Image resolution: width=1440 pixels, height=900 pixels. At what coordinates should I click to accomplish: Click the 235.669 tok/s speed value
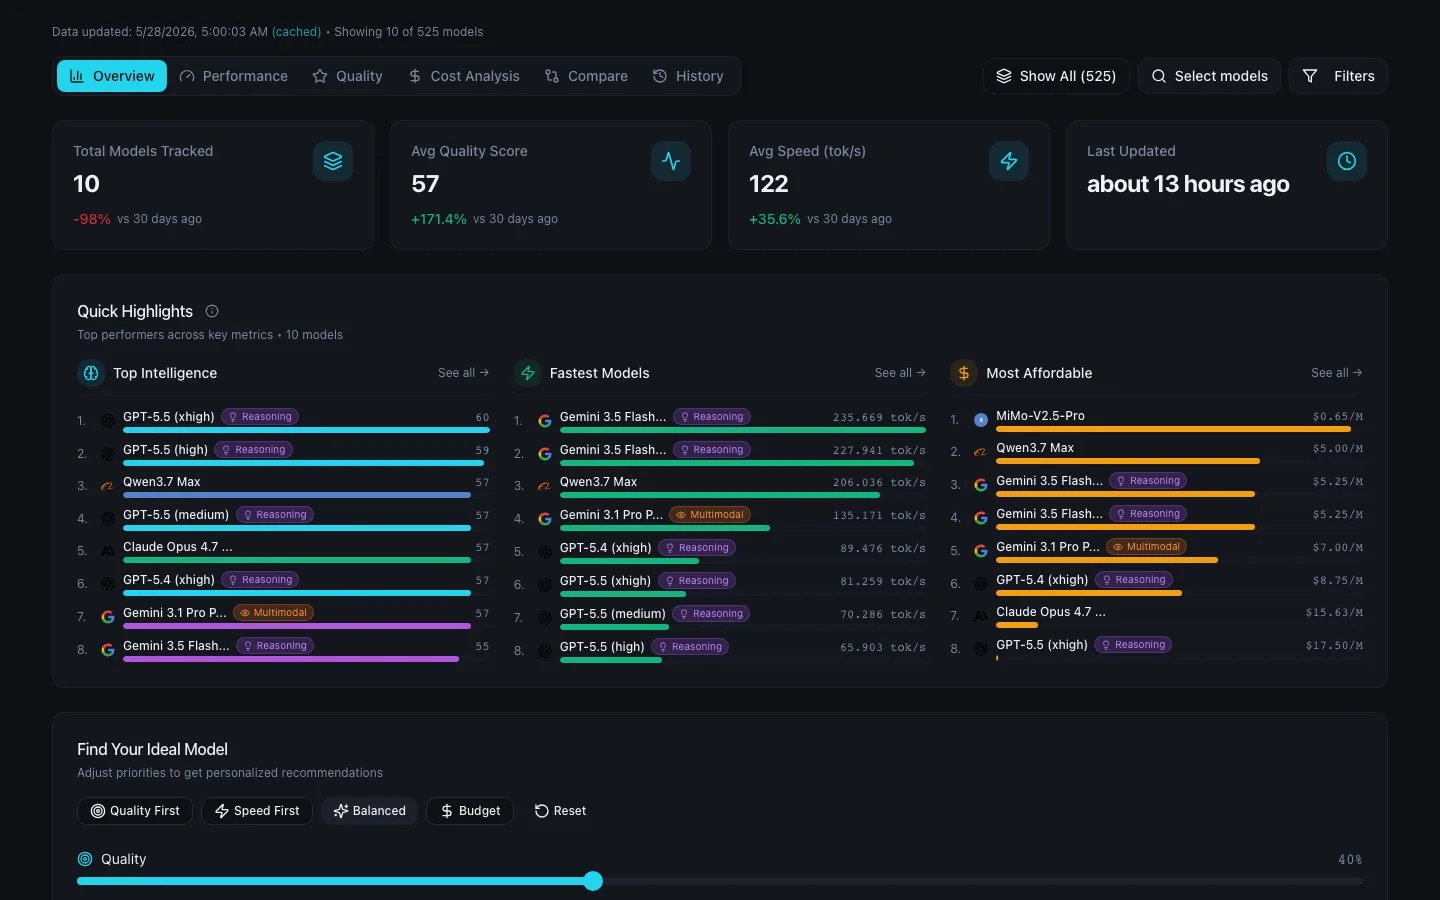(879, 418)
